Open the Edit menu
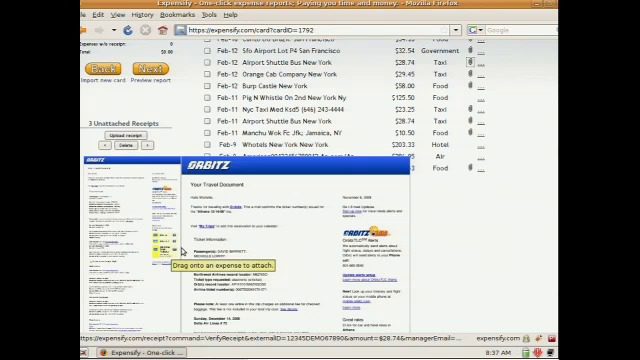Screen dimensions: 640x360 (x=98, y=15)
